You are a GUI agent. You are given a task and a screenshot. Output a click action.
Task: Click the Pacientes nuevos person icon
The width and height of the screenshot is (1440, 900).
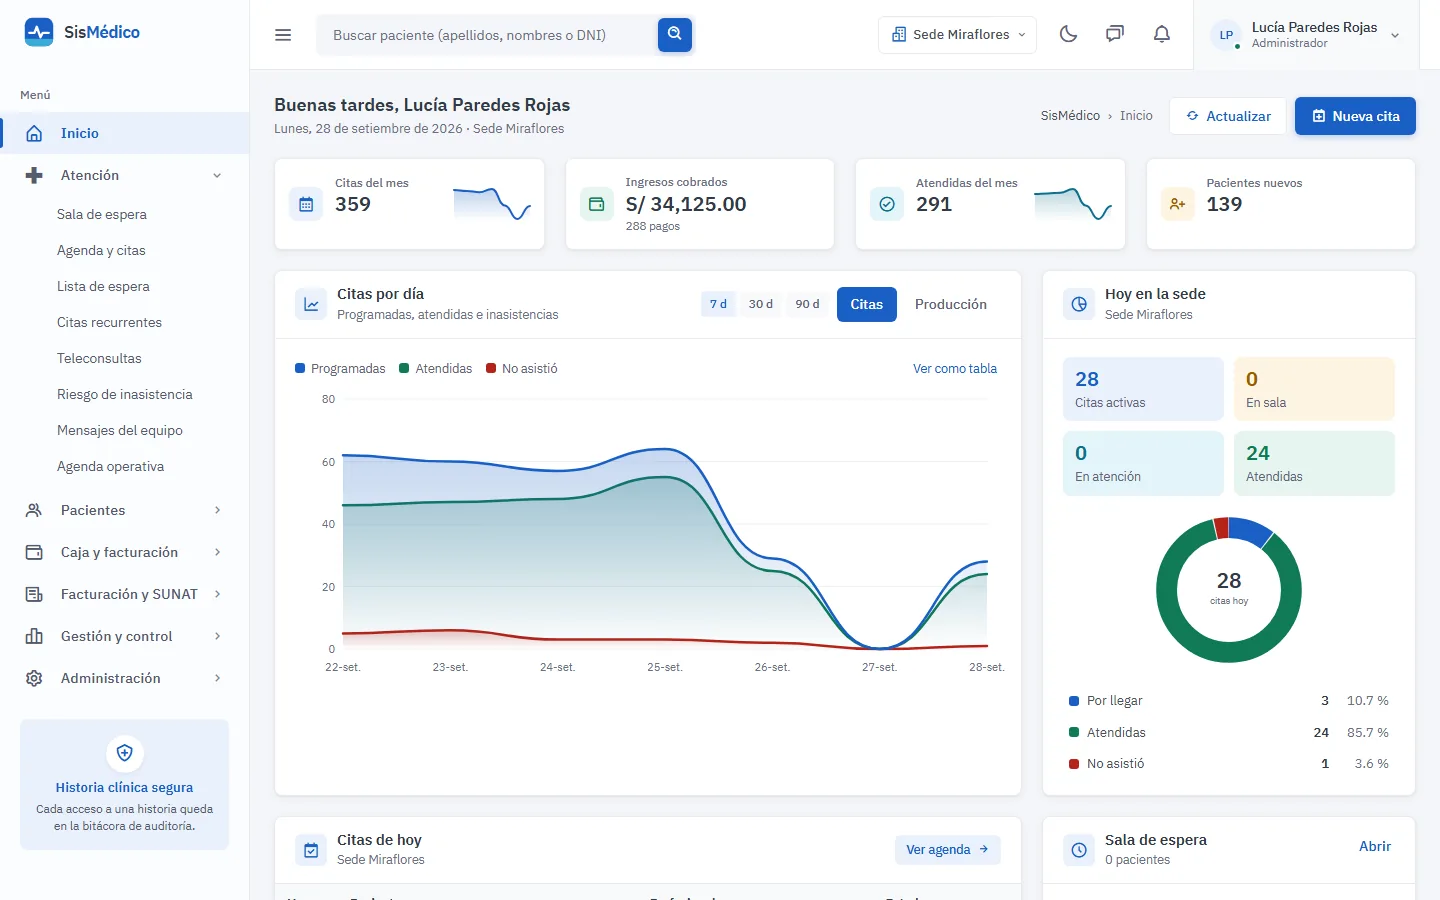[1178, 204]
